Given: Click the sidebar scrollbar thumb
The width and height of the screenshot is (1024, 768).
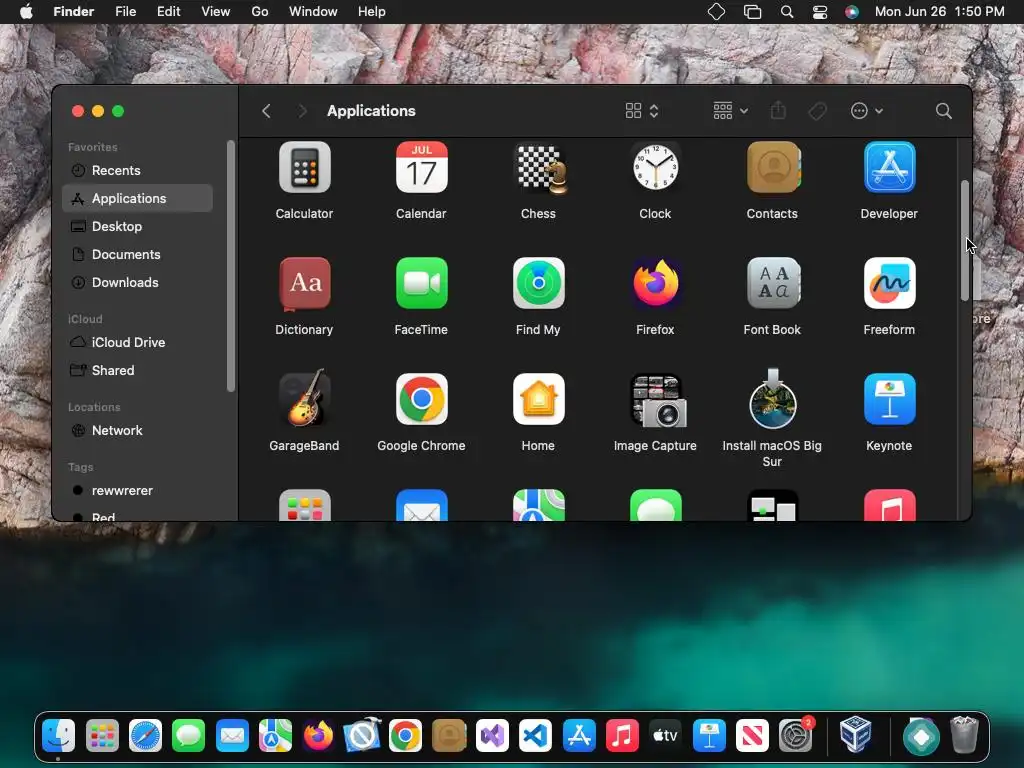Looking at the screenshot, I should pyautogui.click(x=230, y=266).
